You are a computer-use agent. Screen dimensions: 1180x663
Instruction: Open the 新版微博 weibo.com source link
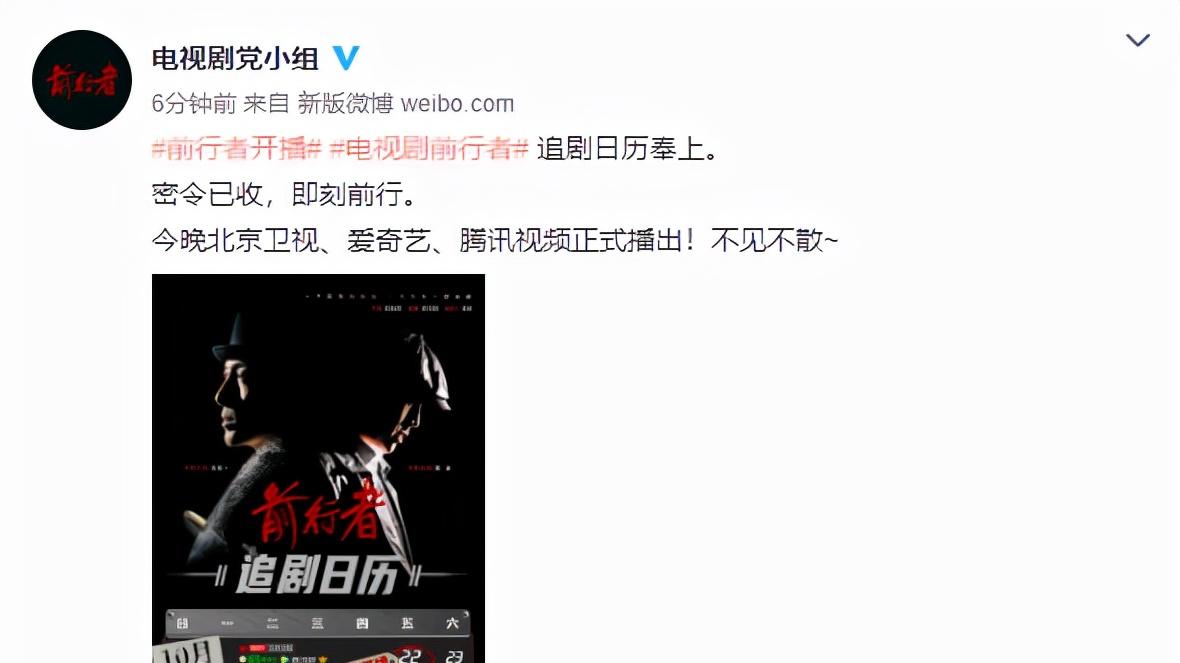406,103
